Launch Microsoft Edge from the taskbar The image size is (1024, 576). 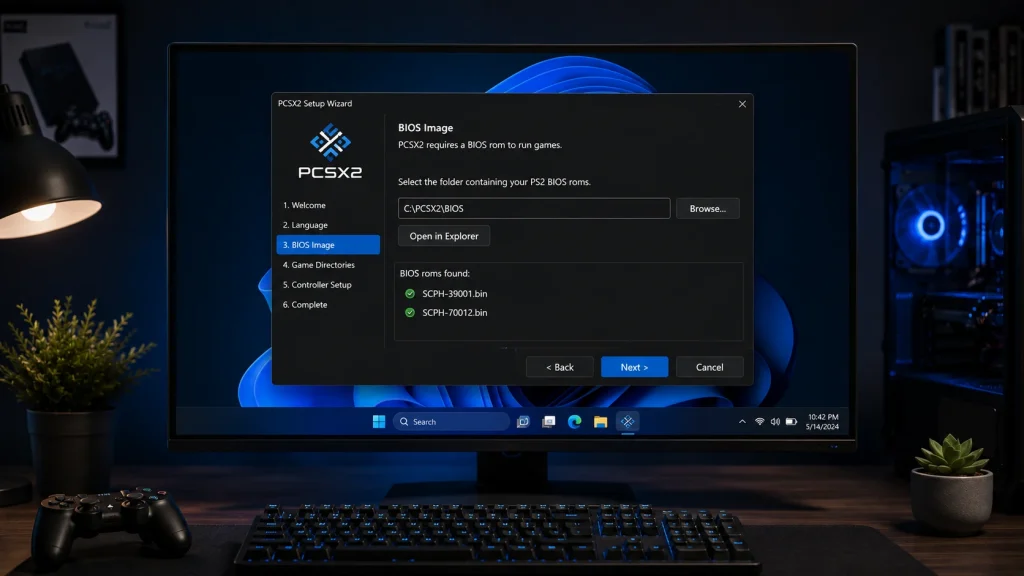pyautogui.click(x=575, y=422)
